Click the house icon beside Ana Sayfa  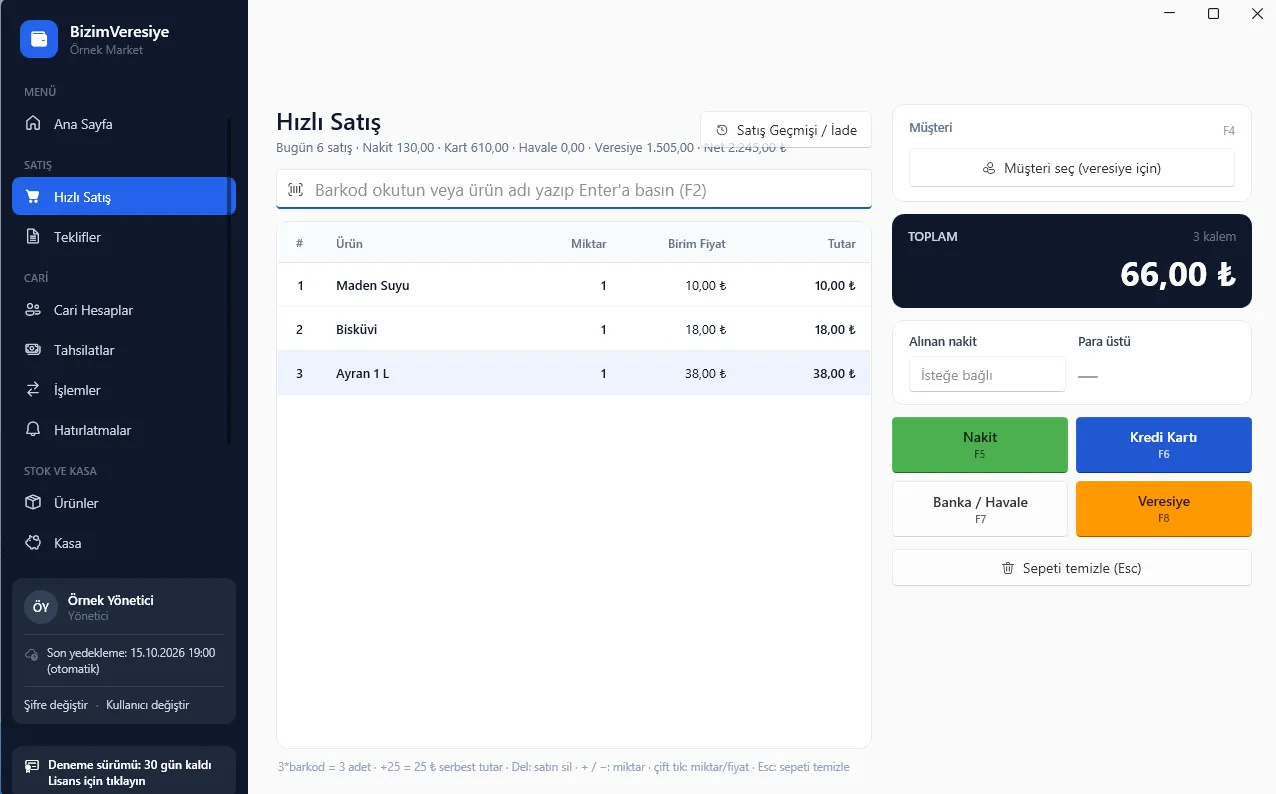(x=33, y=124)
